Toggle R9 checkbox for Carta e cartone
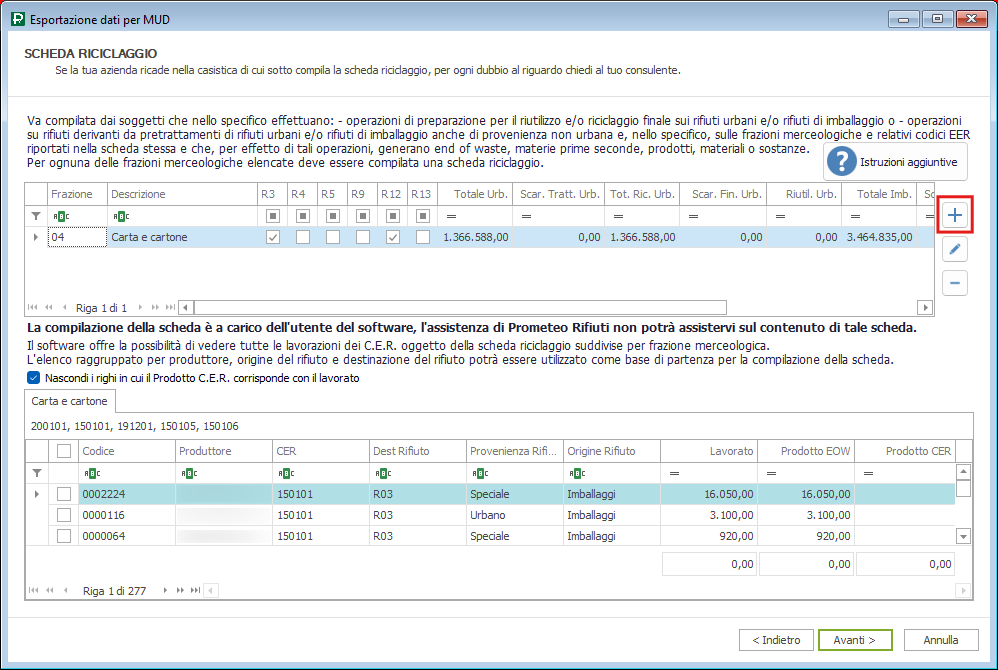The height and width of the screenshot is (670, 998). tap(363, 237)
